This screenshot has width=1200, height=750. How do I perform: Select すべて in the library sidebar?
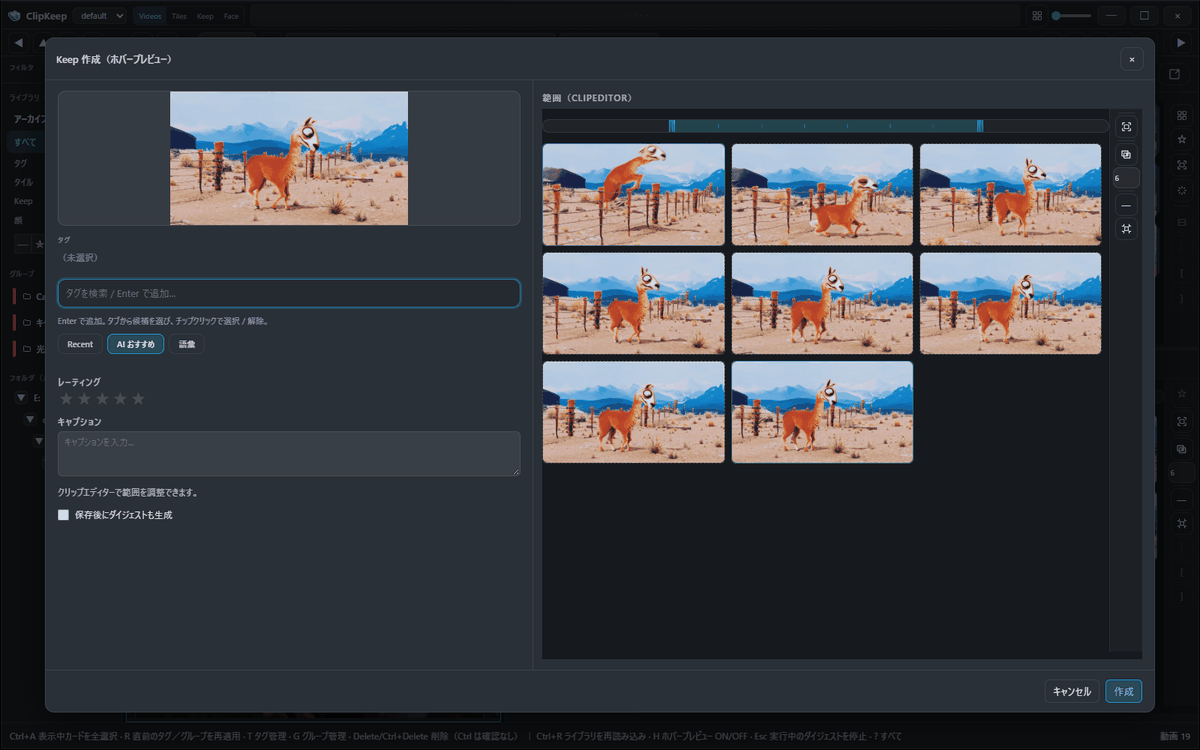pyautogui.click(x=25, y=142)
